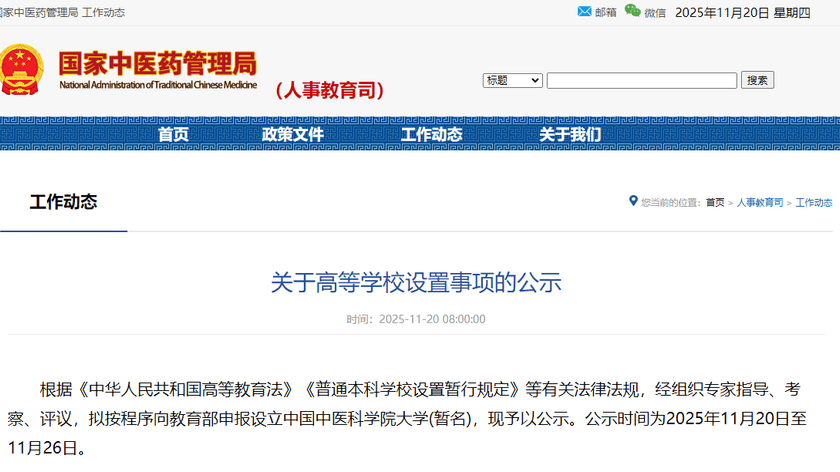This screenshot has height=472, width=840.
Task: Click 首页 in the breadcrumb trail
Action: (715, 202)
